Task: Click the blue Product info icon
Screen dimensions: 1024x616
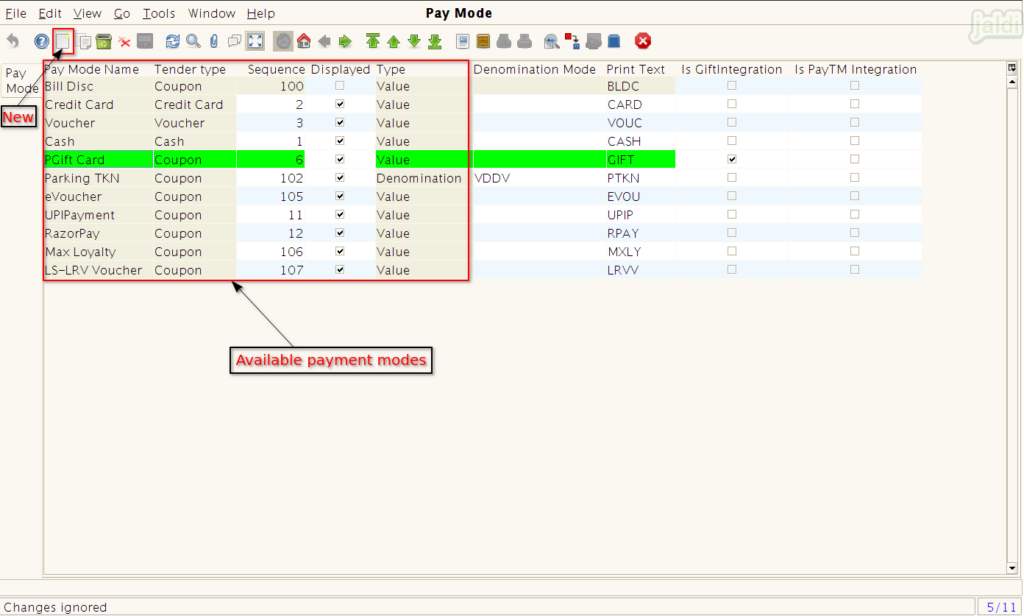Action: (614, 42)
